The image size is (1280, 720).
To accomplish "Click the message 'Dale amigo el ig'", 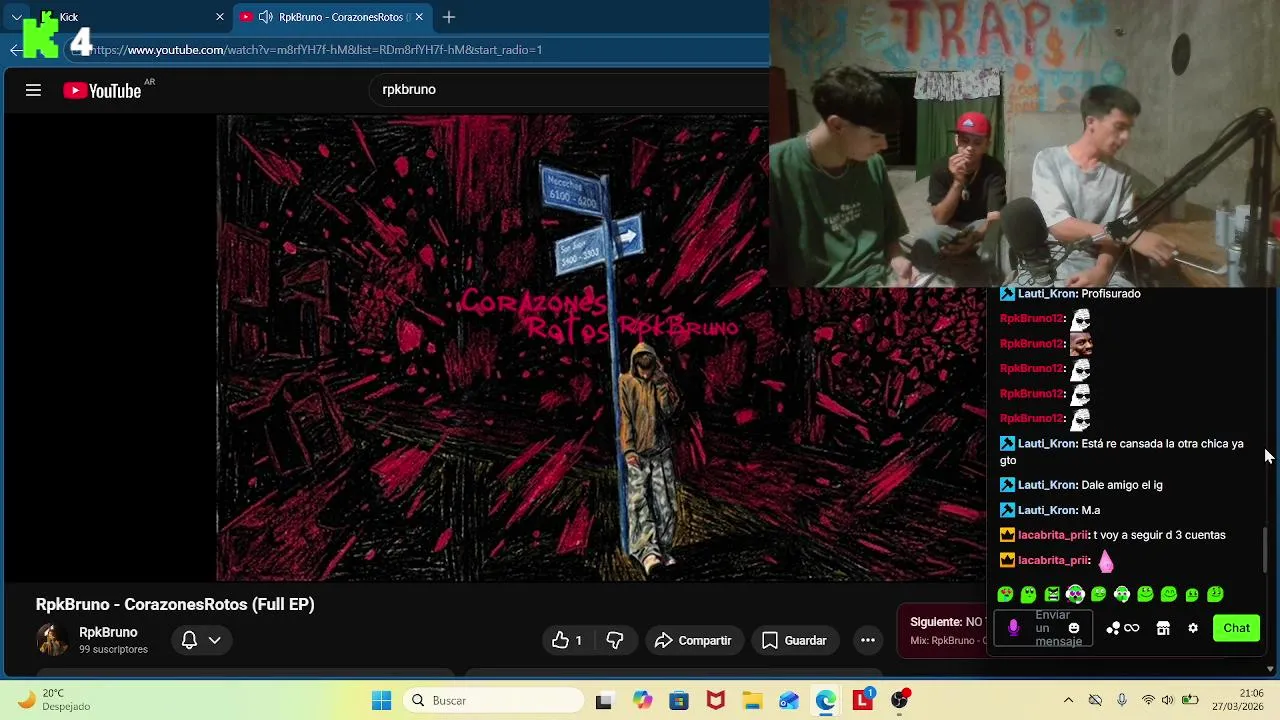I will (x=1121, y=485).
